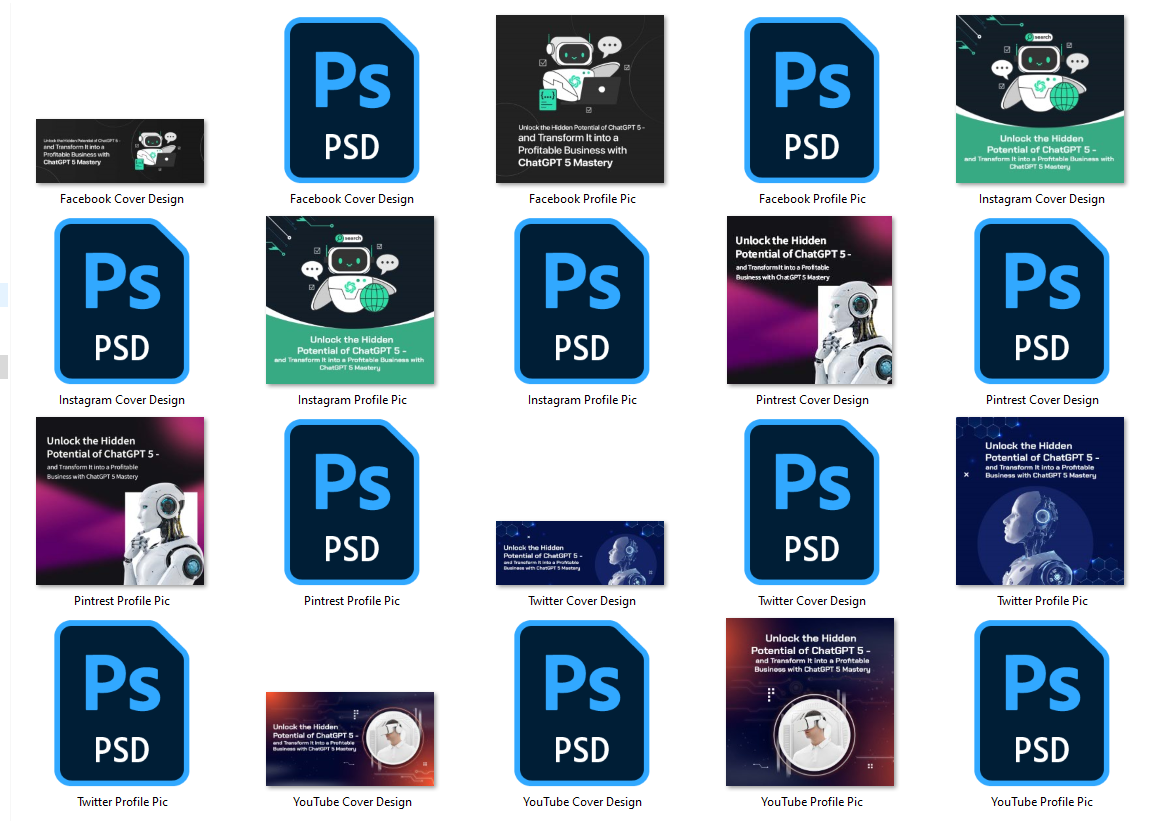Image resolution: width=1156 pixels, height=821 pixels.
Task: Click the "Instagram Profile Pic" name under the image preview
Action: pos(352,400)
